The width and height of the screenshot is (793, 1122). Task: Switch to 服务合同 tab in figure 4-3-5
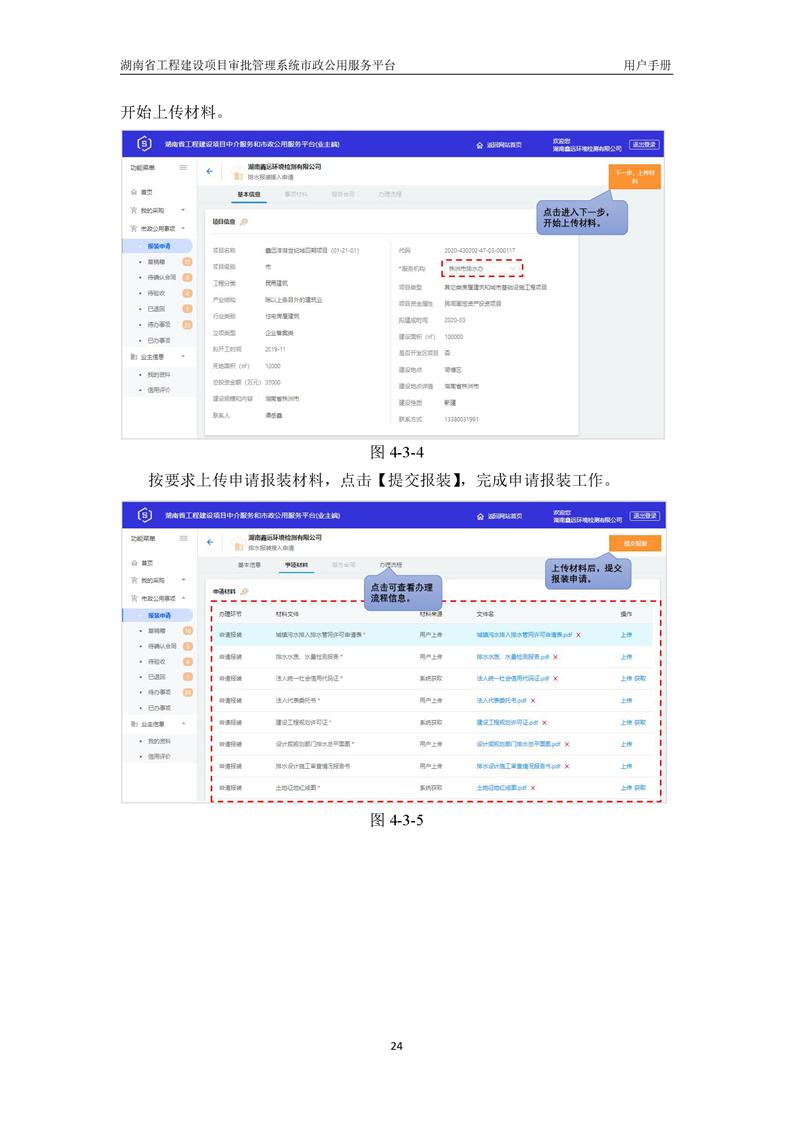(x=343, y=565)
